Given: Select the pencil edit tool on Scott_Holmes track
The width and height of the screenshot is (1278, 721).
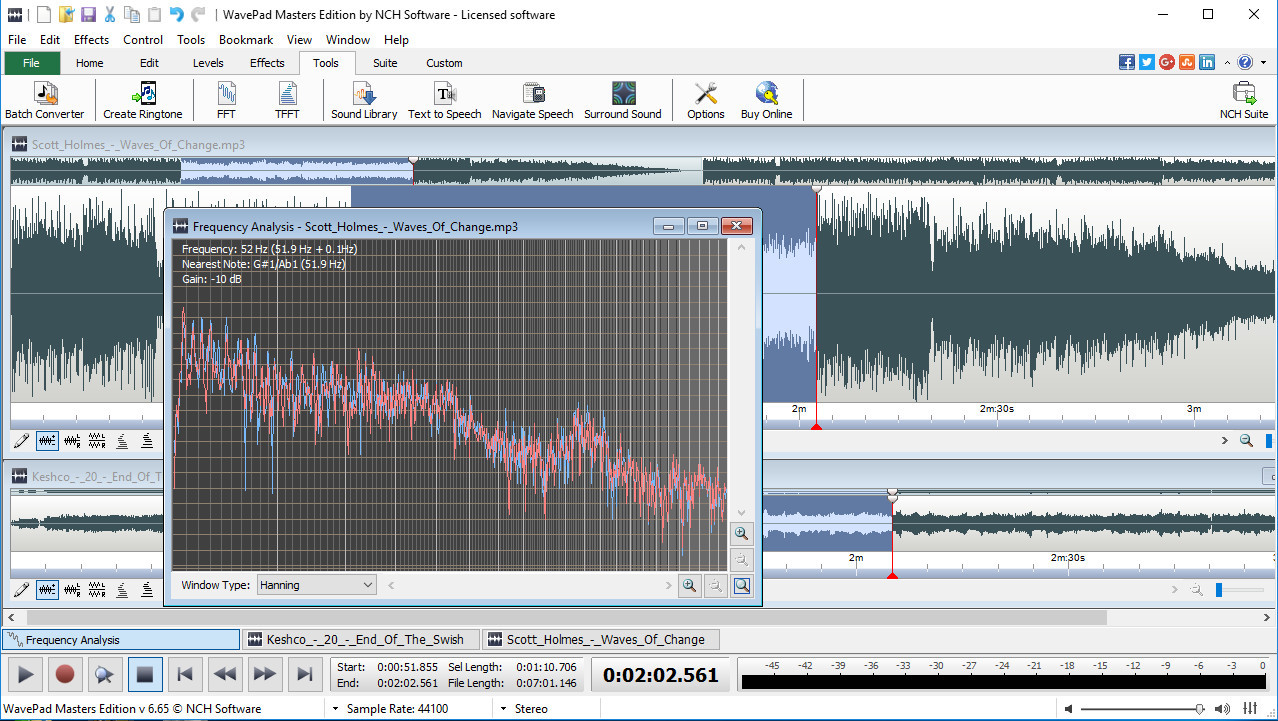Looking at the screenshot, I should (x=22, y=440).
